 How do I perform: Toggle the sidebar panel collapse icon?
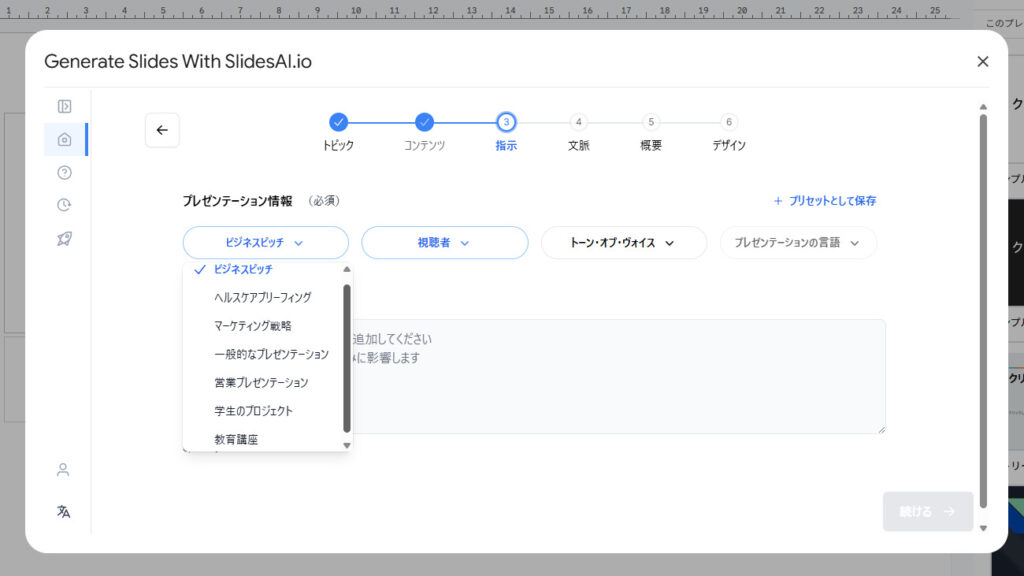point(64,106)
